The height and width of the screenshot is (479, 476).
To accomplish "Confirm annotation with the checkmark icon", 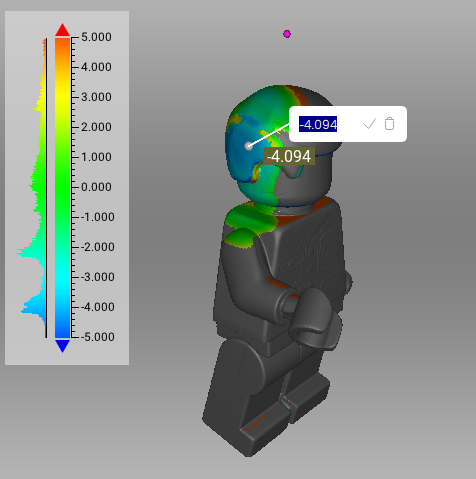I will pyautogui.click(x=369, y=124).
